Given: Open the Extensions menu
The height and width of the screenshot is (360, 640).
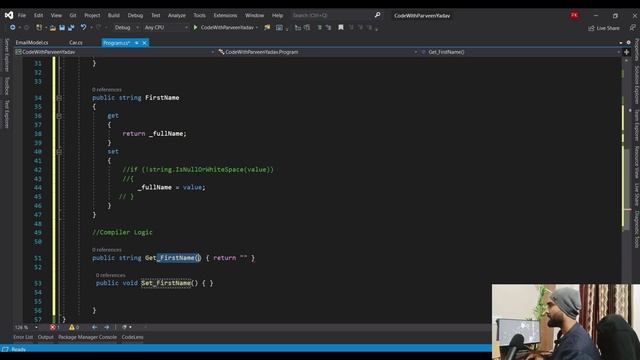Looking at the screenshot, I should 225,15.
